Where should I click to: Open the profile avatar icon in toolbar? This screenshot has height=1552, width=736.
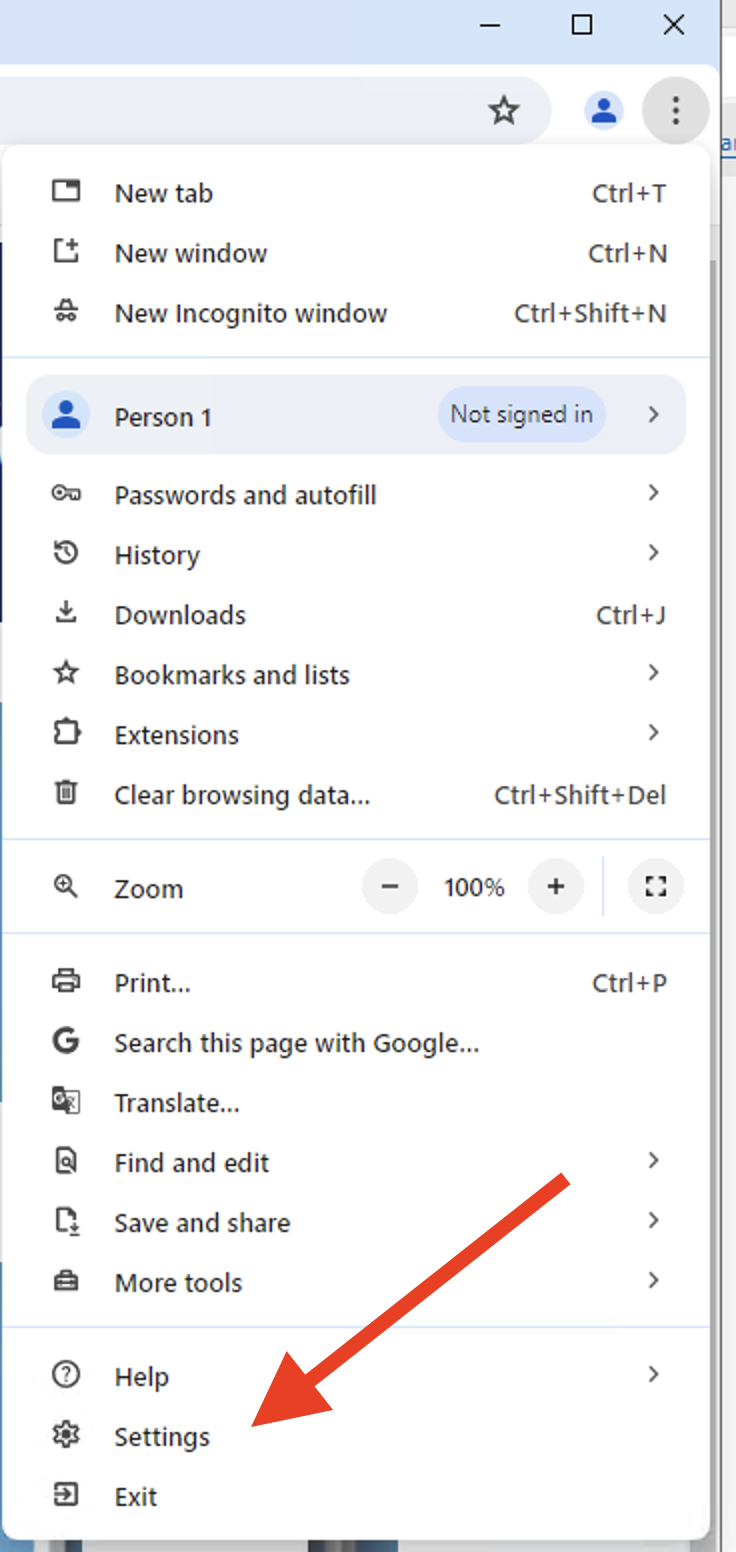[603, 110]
